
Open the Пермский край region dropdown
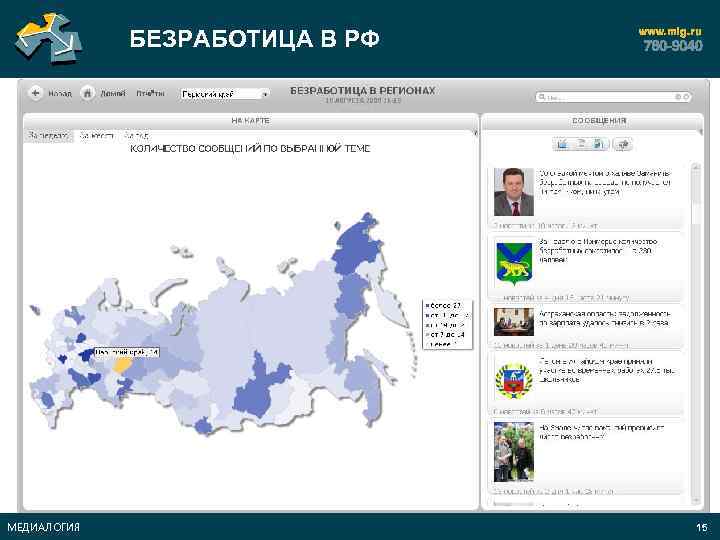(x=225, y=94)
